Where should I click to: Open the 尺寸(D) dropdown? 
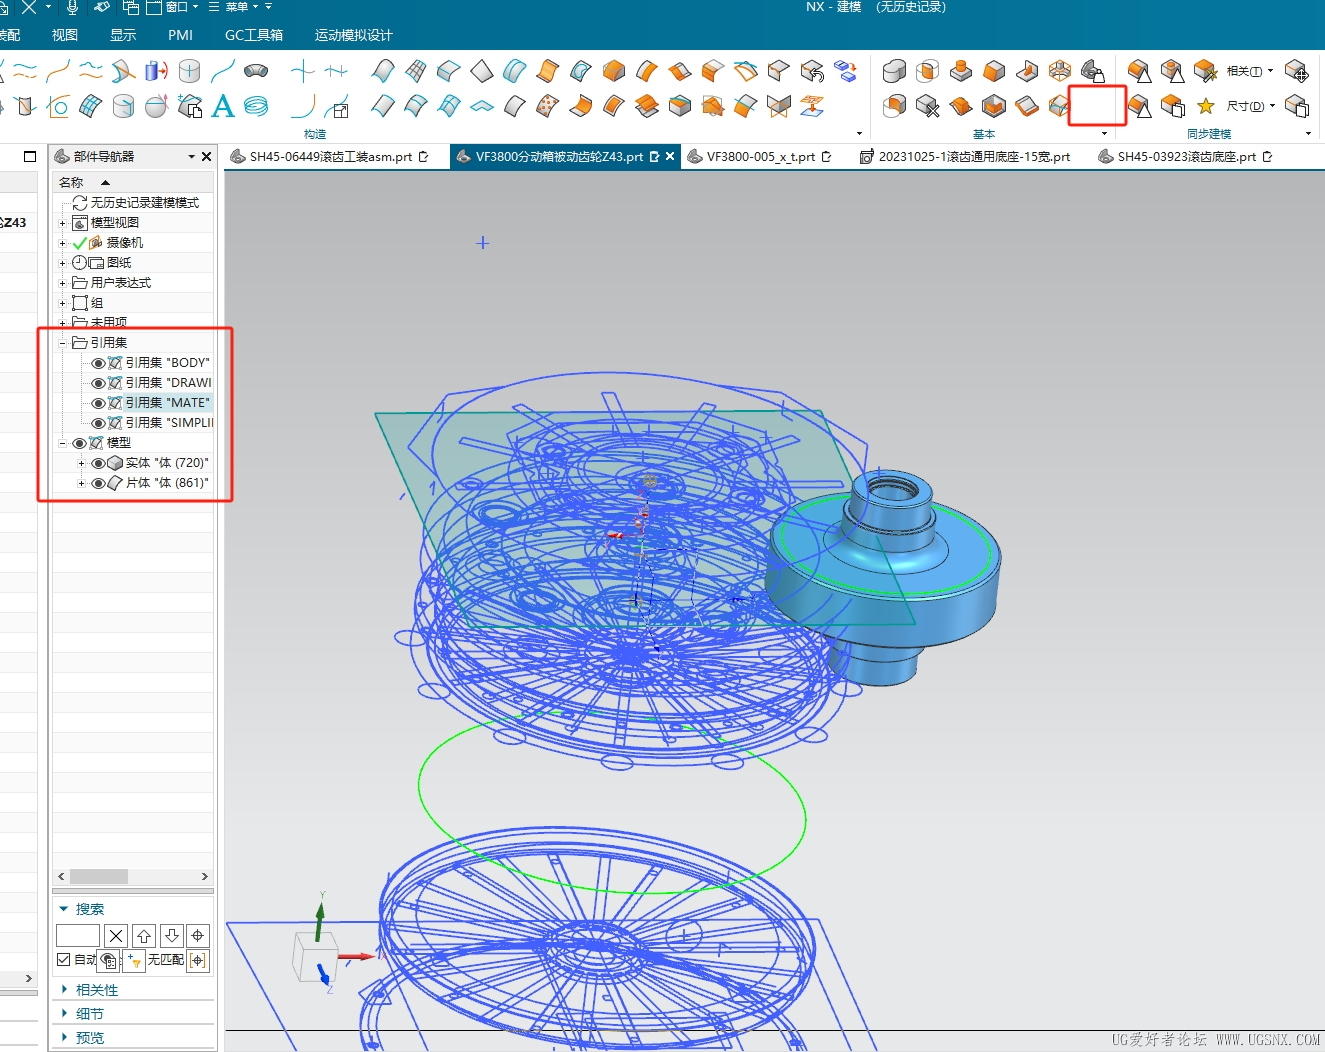[1251, 106]
